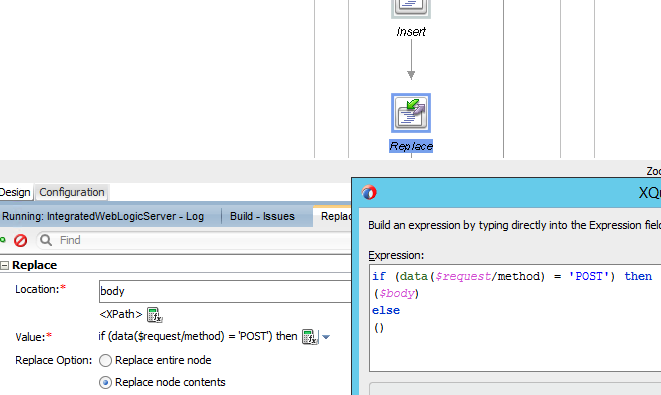The width and height of the screenshot is (661, 395).
Task: Select the Replace entire node option
Action: 105,360
